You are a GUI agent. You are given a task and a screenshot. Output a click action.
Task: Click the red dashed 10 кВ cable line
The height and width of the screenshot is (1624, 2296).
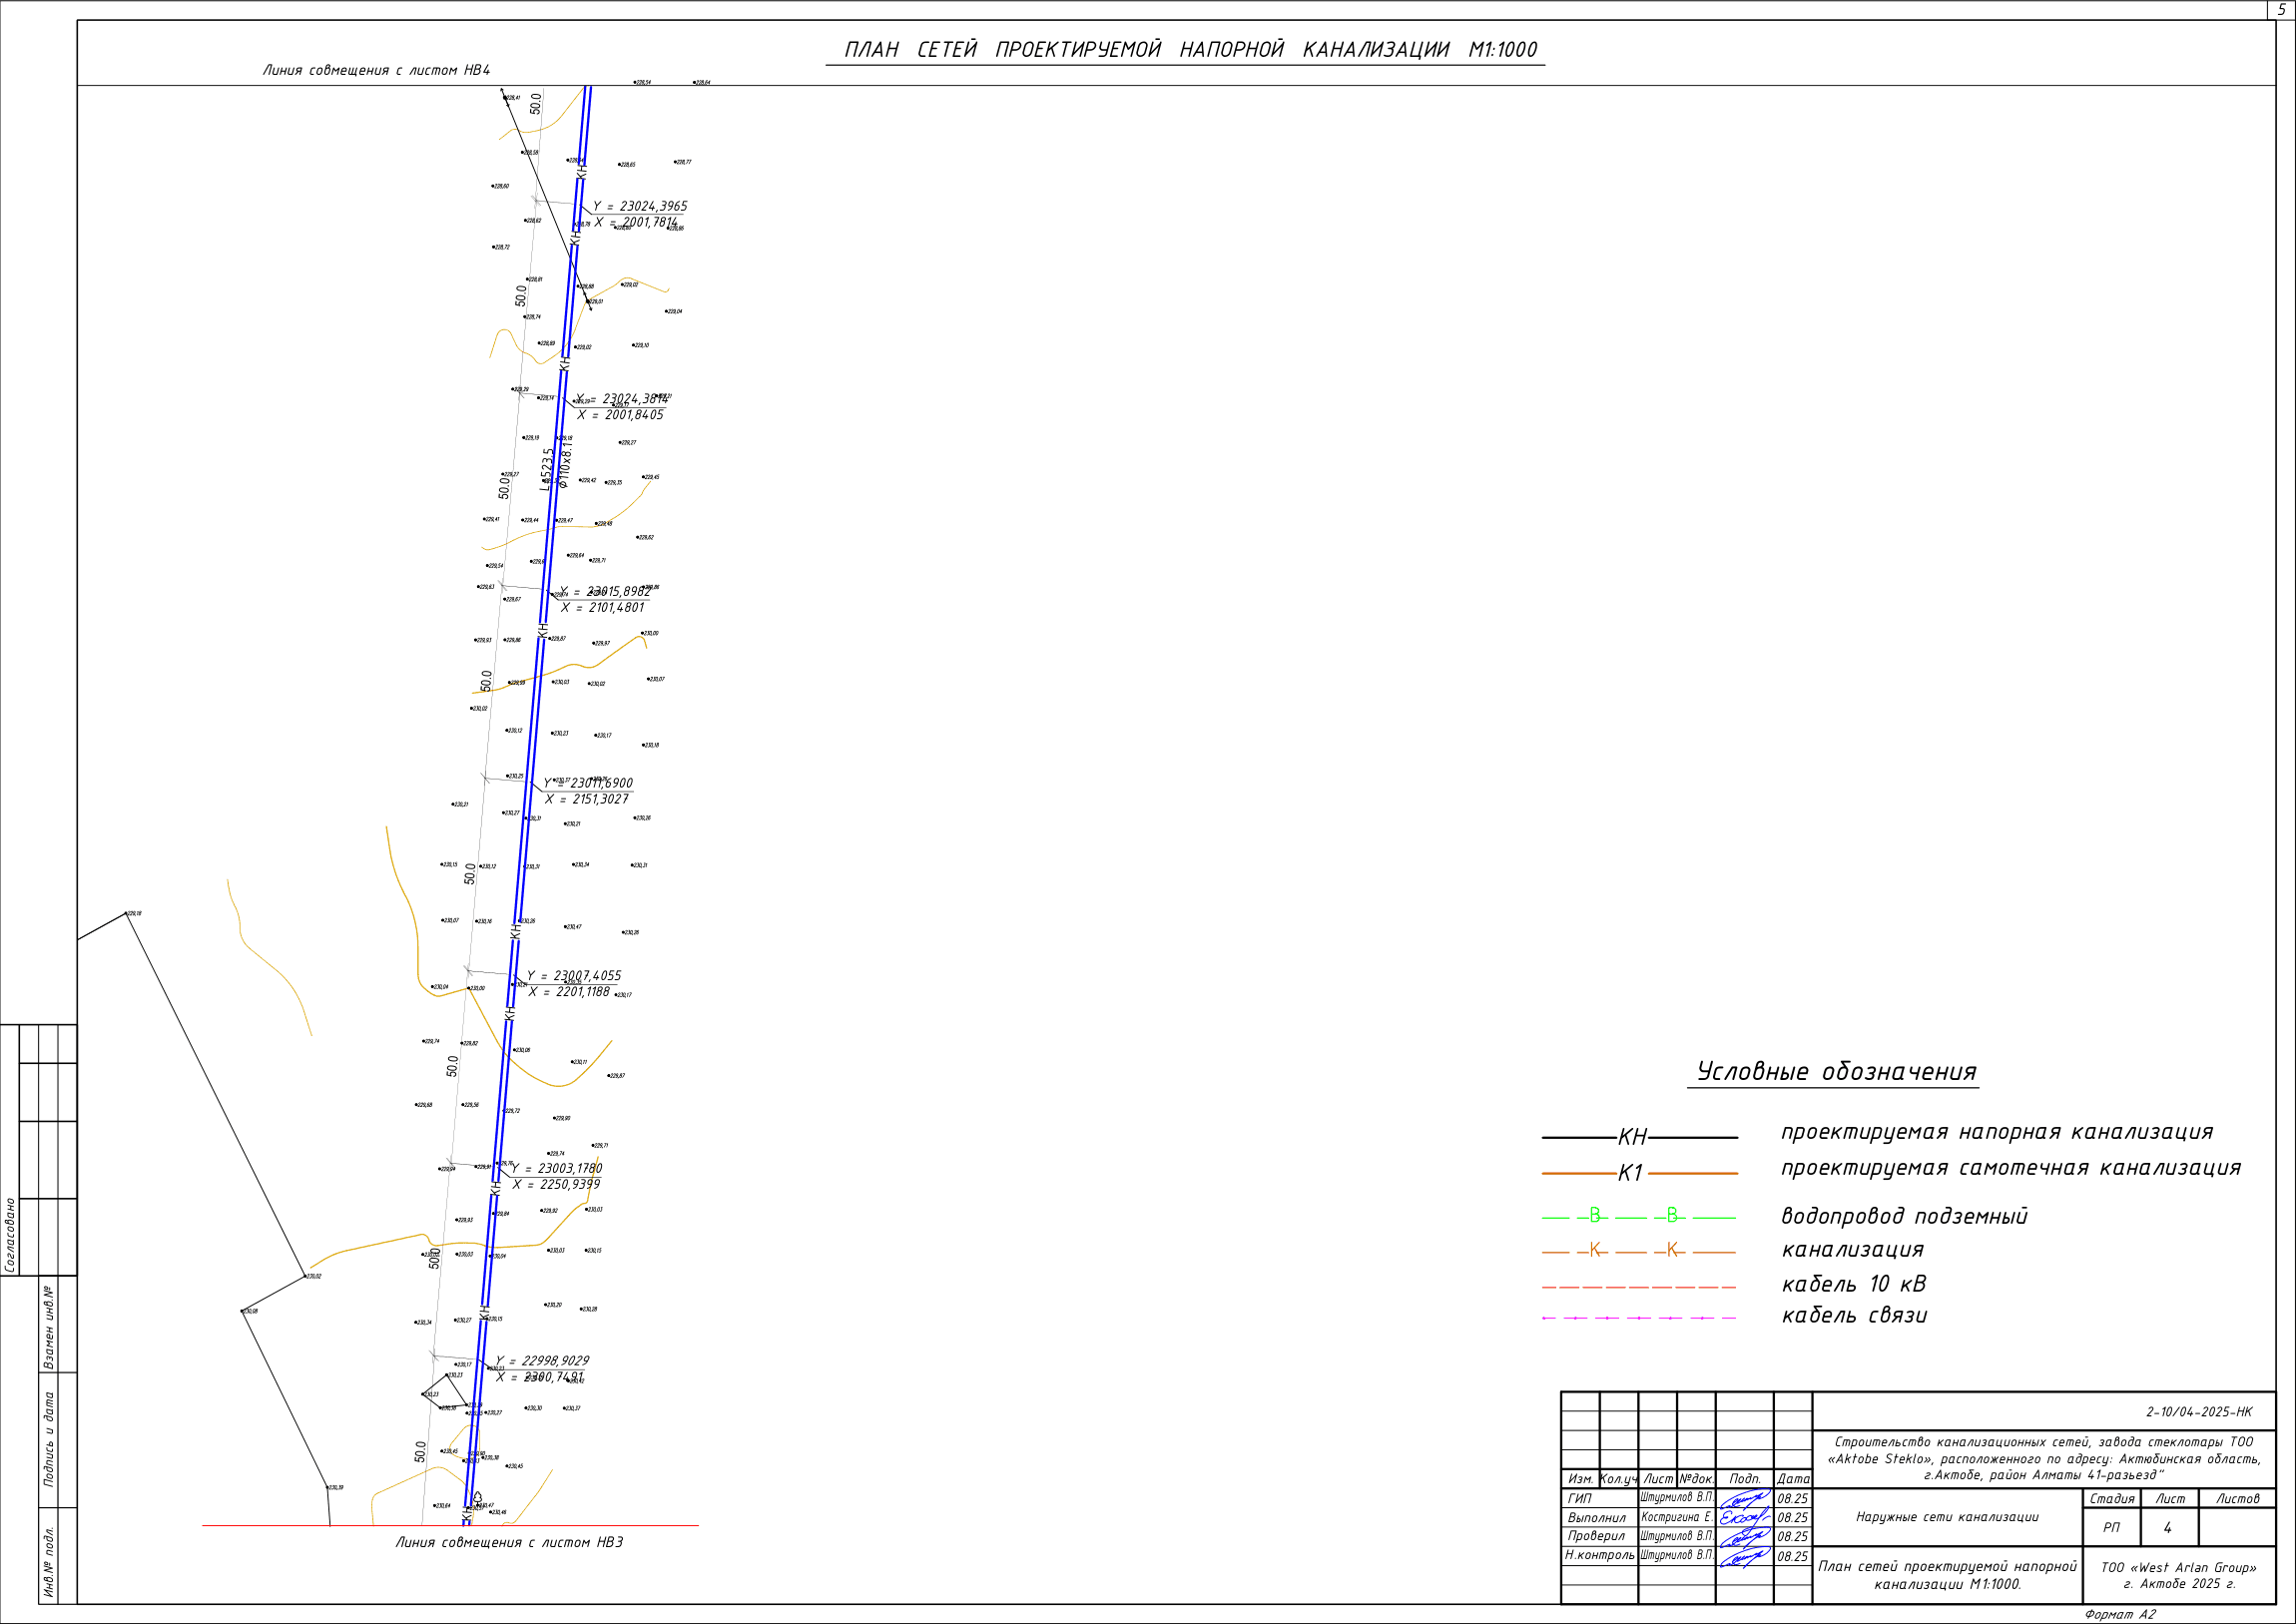(1640, 1287)
